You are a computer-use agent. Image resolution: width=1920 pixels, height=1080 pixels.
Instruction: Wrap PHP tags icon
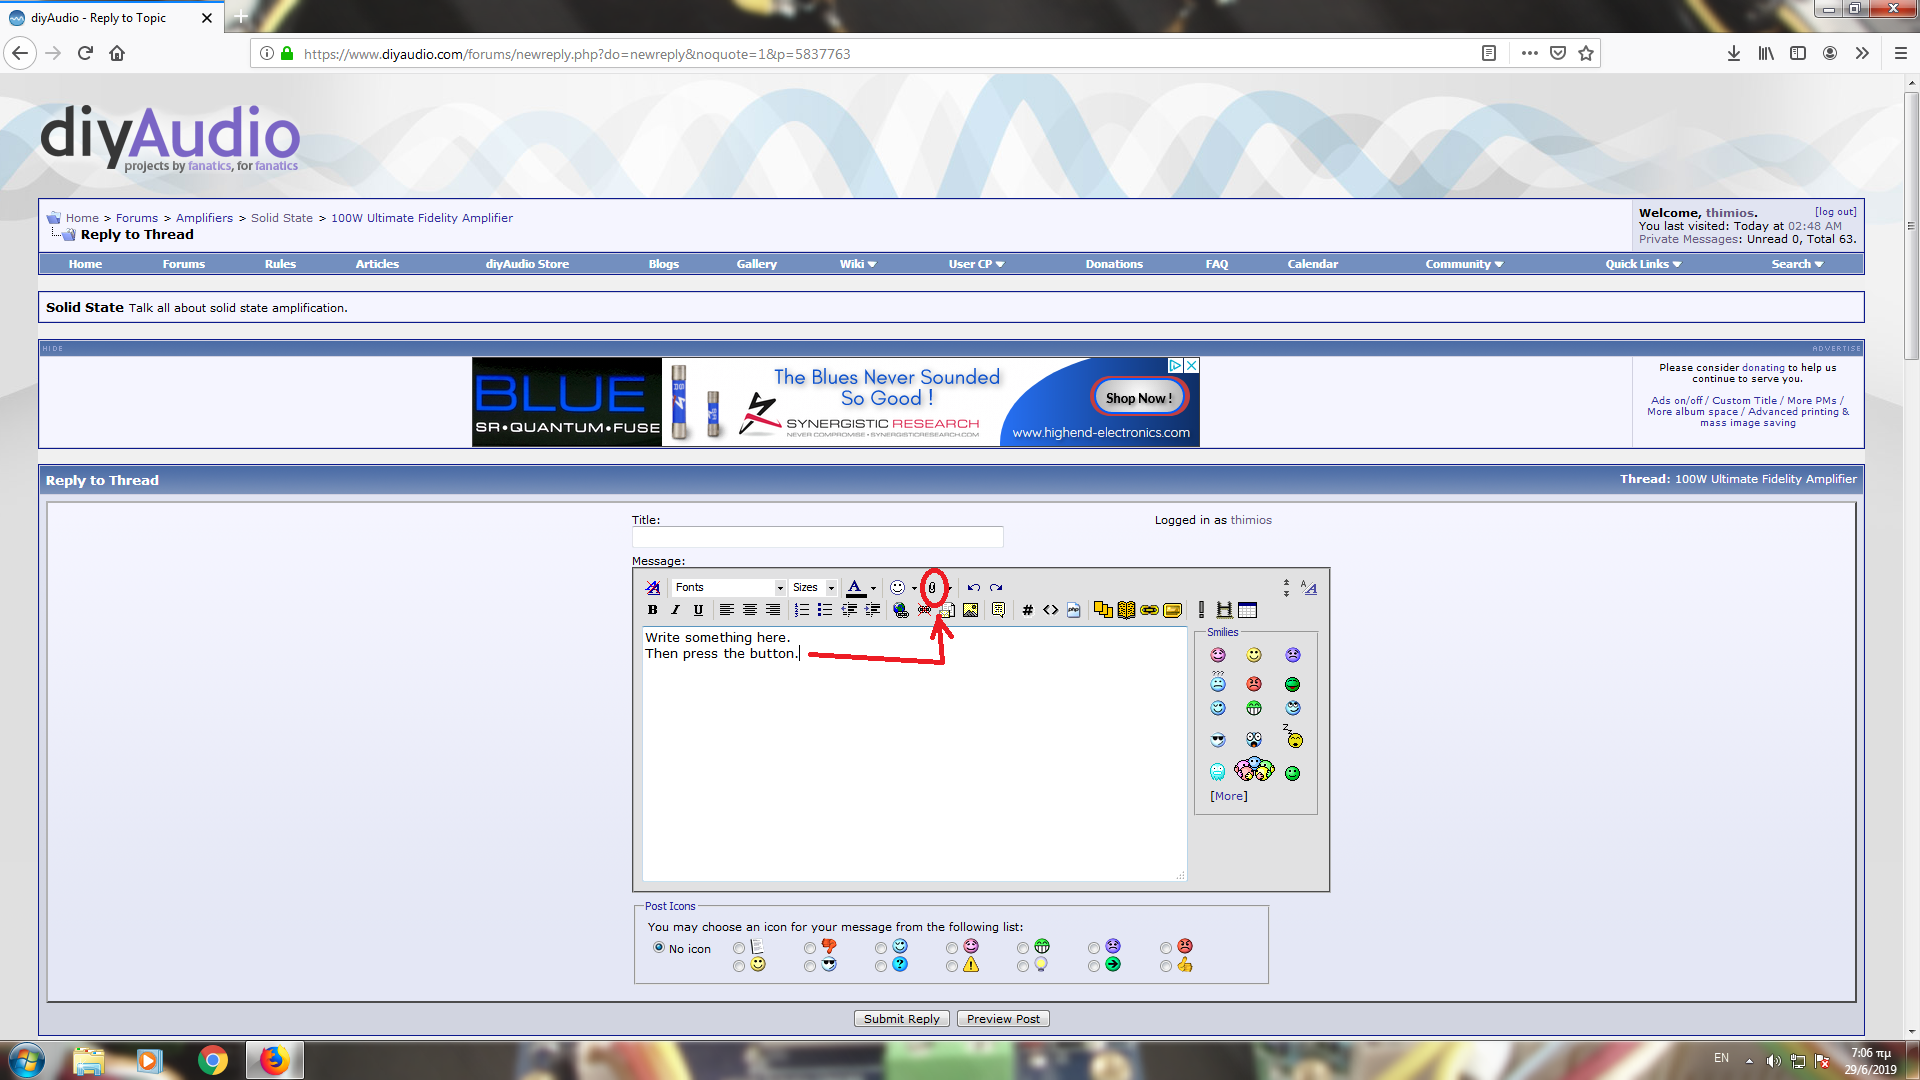click(1074, 610)
